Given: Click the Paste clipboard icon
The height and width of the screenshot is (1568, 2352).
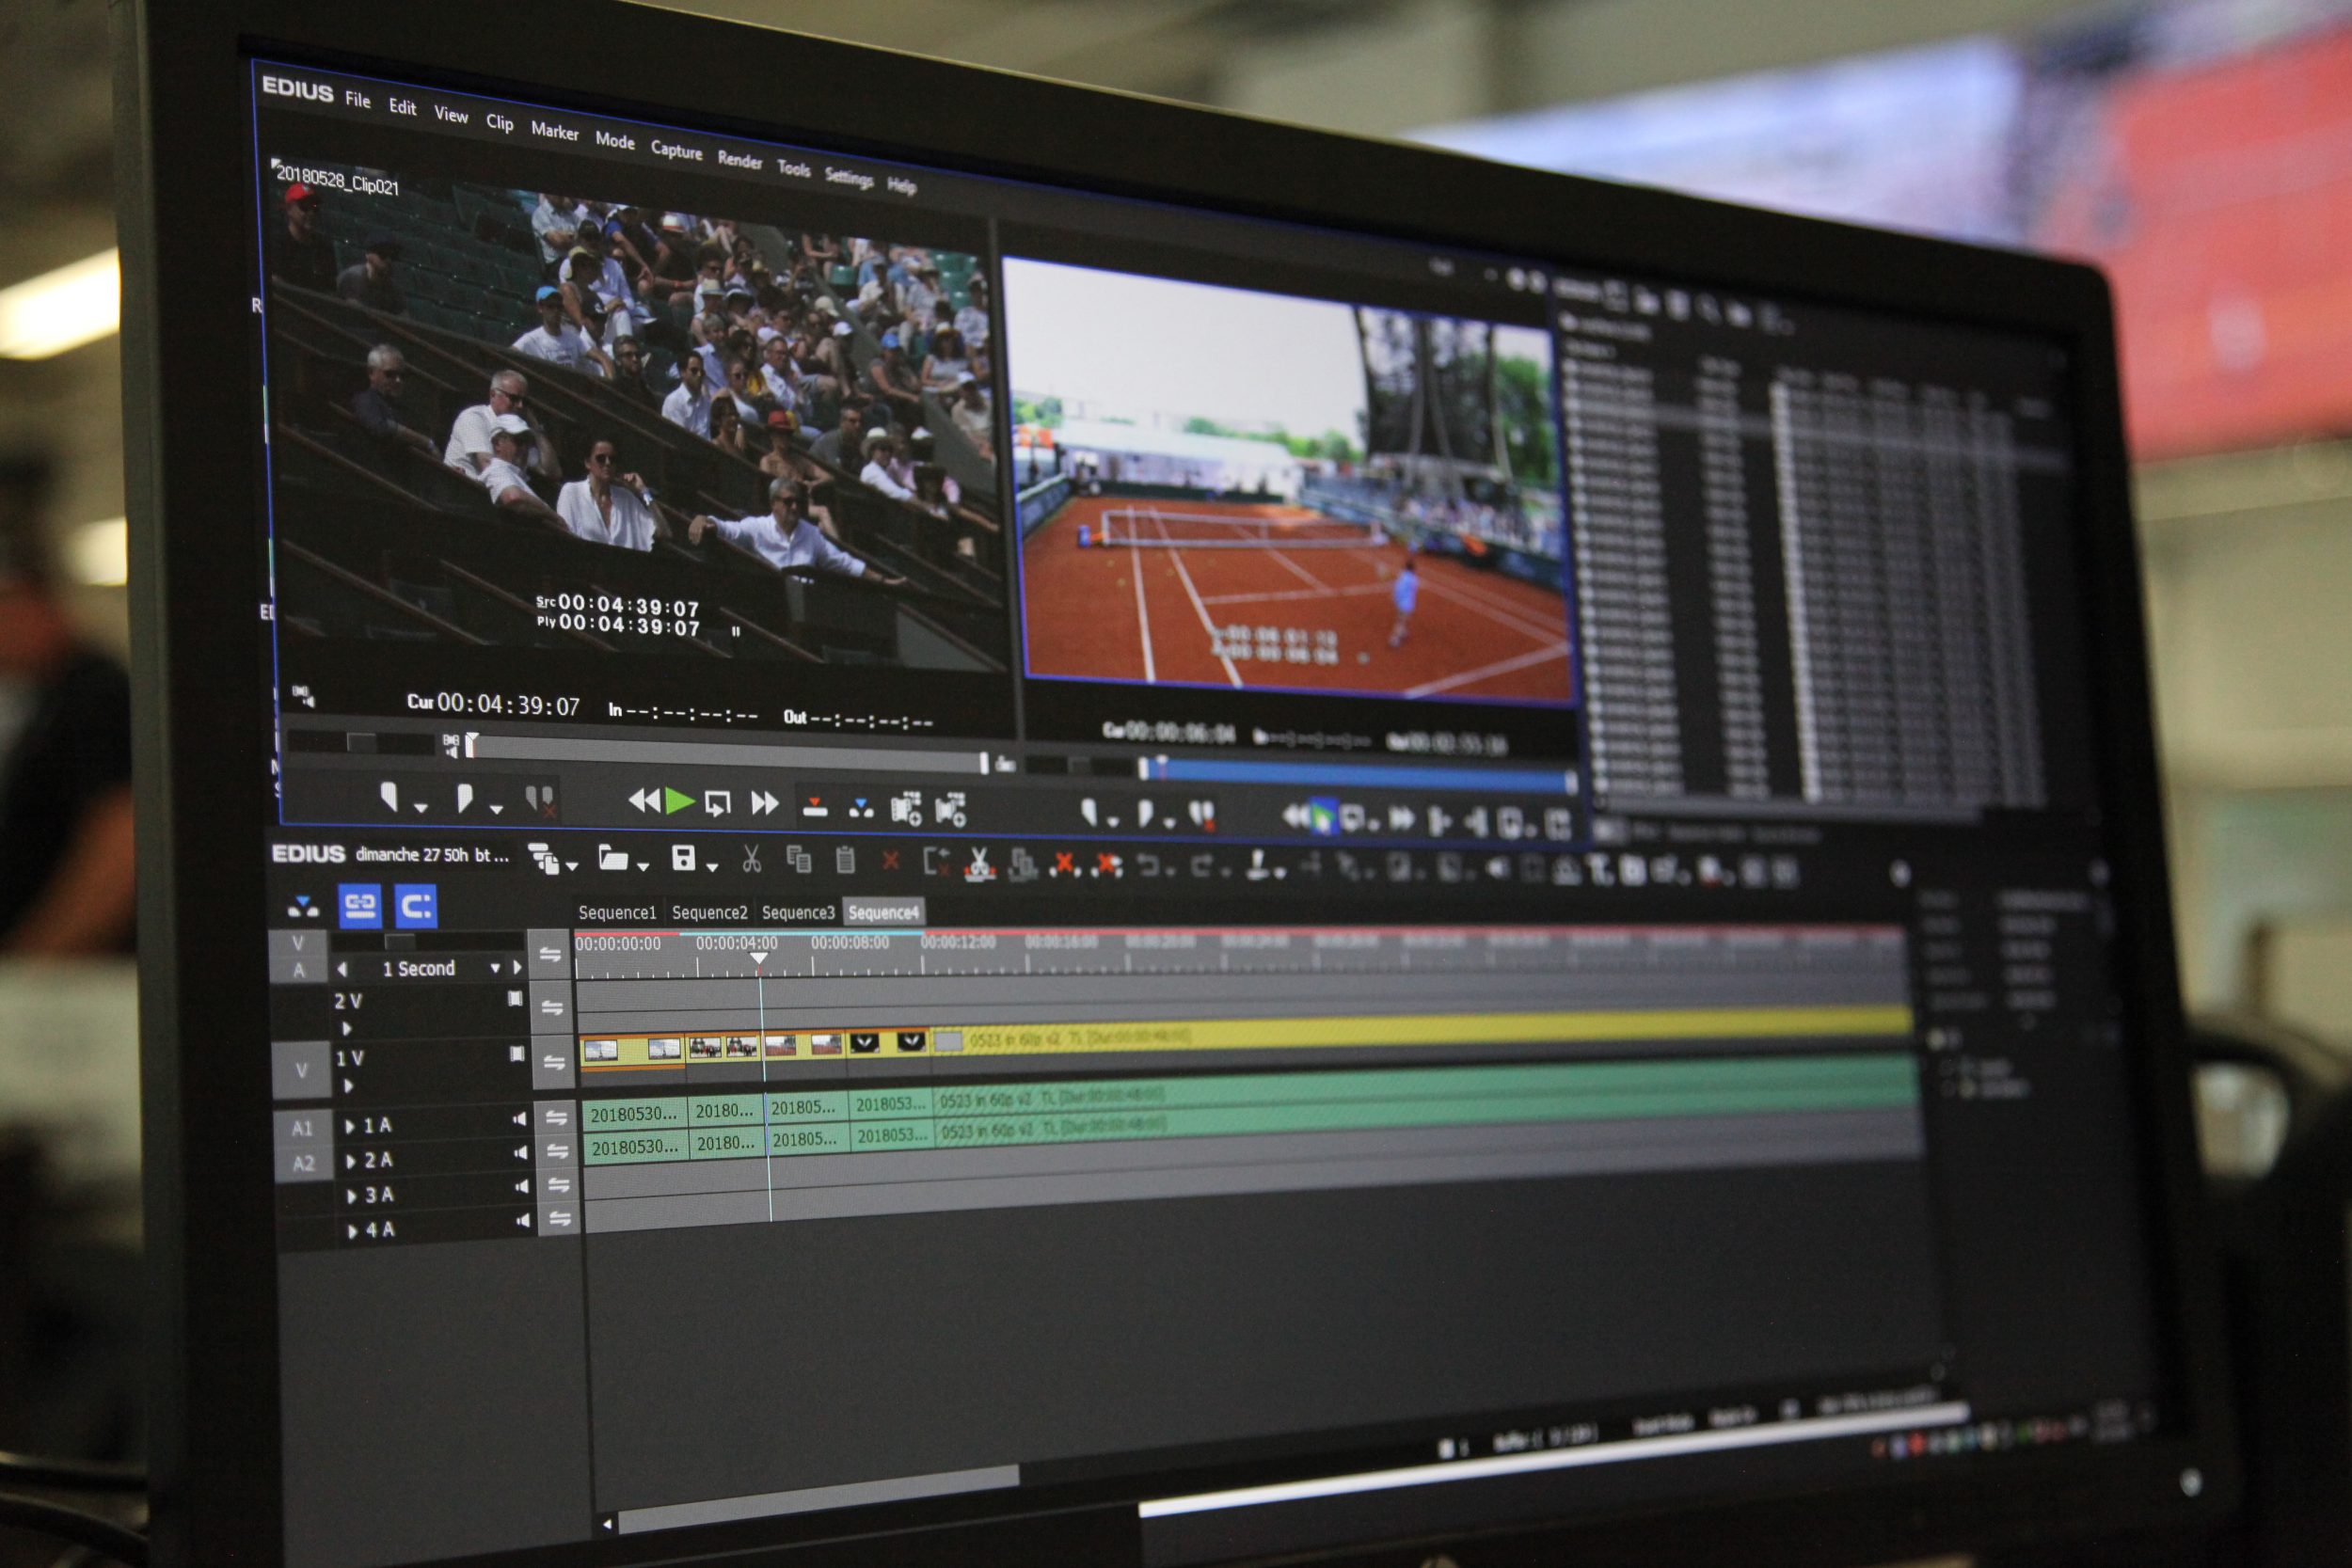Looking at the screenshot, I should (844, 860).
